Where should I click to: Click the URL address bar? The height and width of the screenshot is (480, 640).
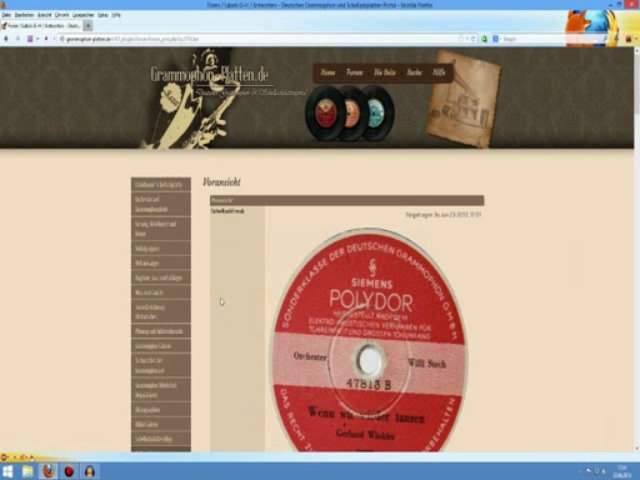pos(250,39)
